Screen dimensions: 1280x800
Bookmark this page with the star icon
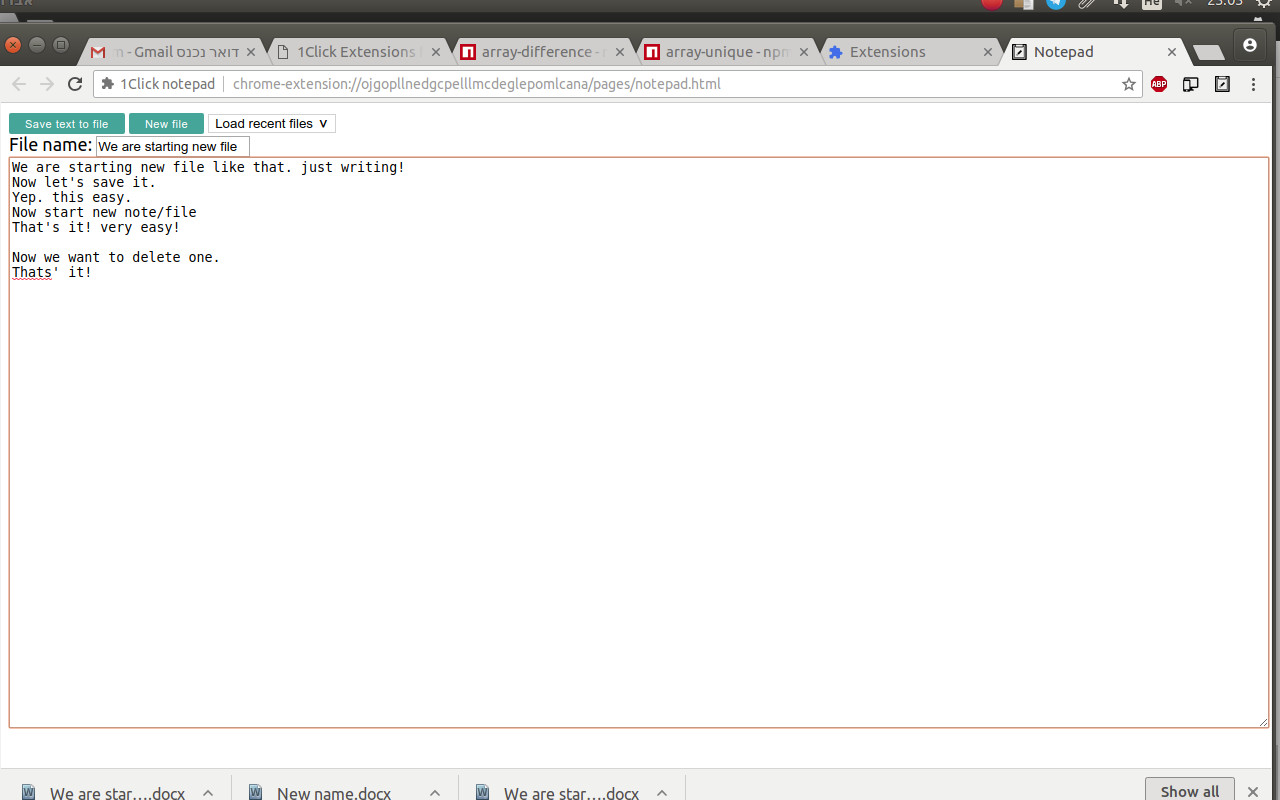[x=1129, y=84]
